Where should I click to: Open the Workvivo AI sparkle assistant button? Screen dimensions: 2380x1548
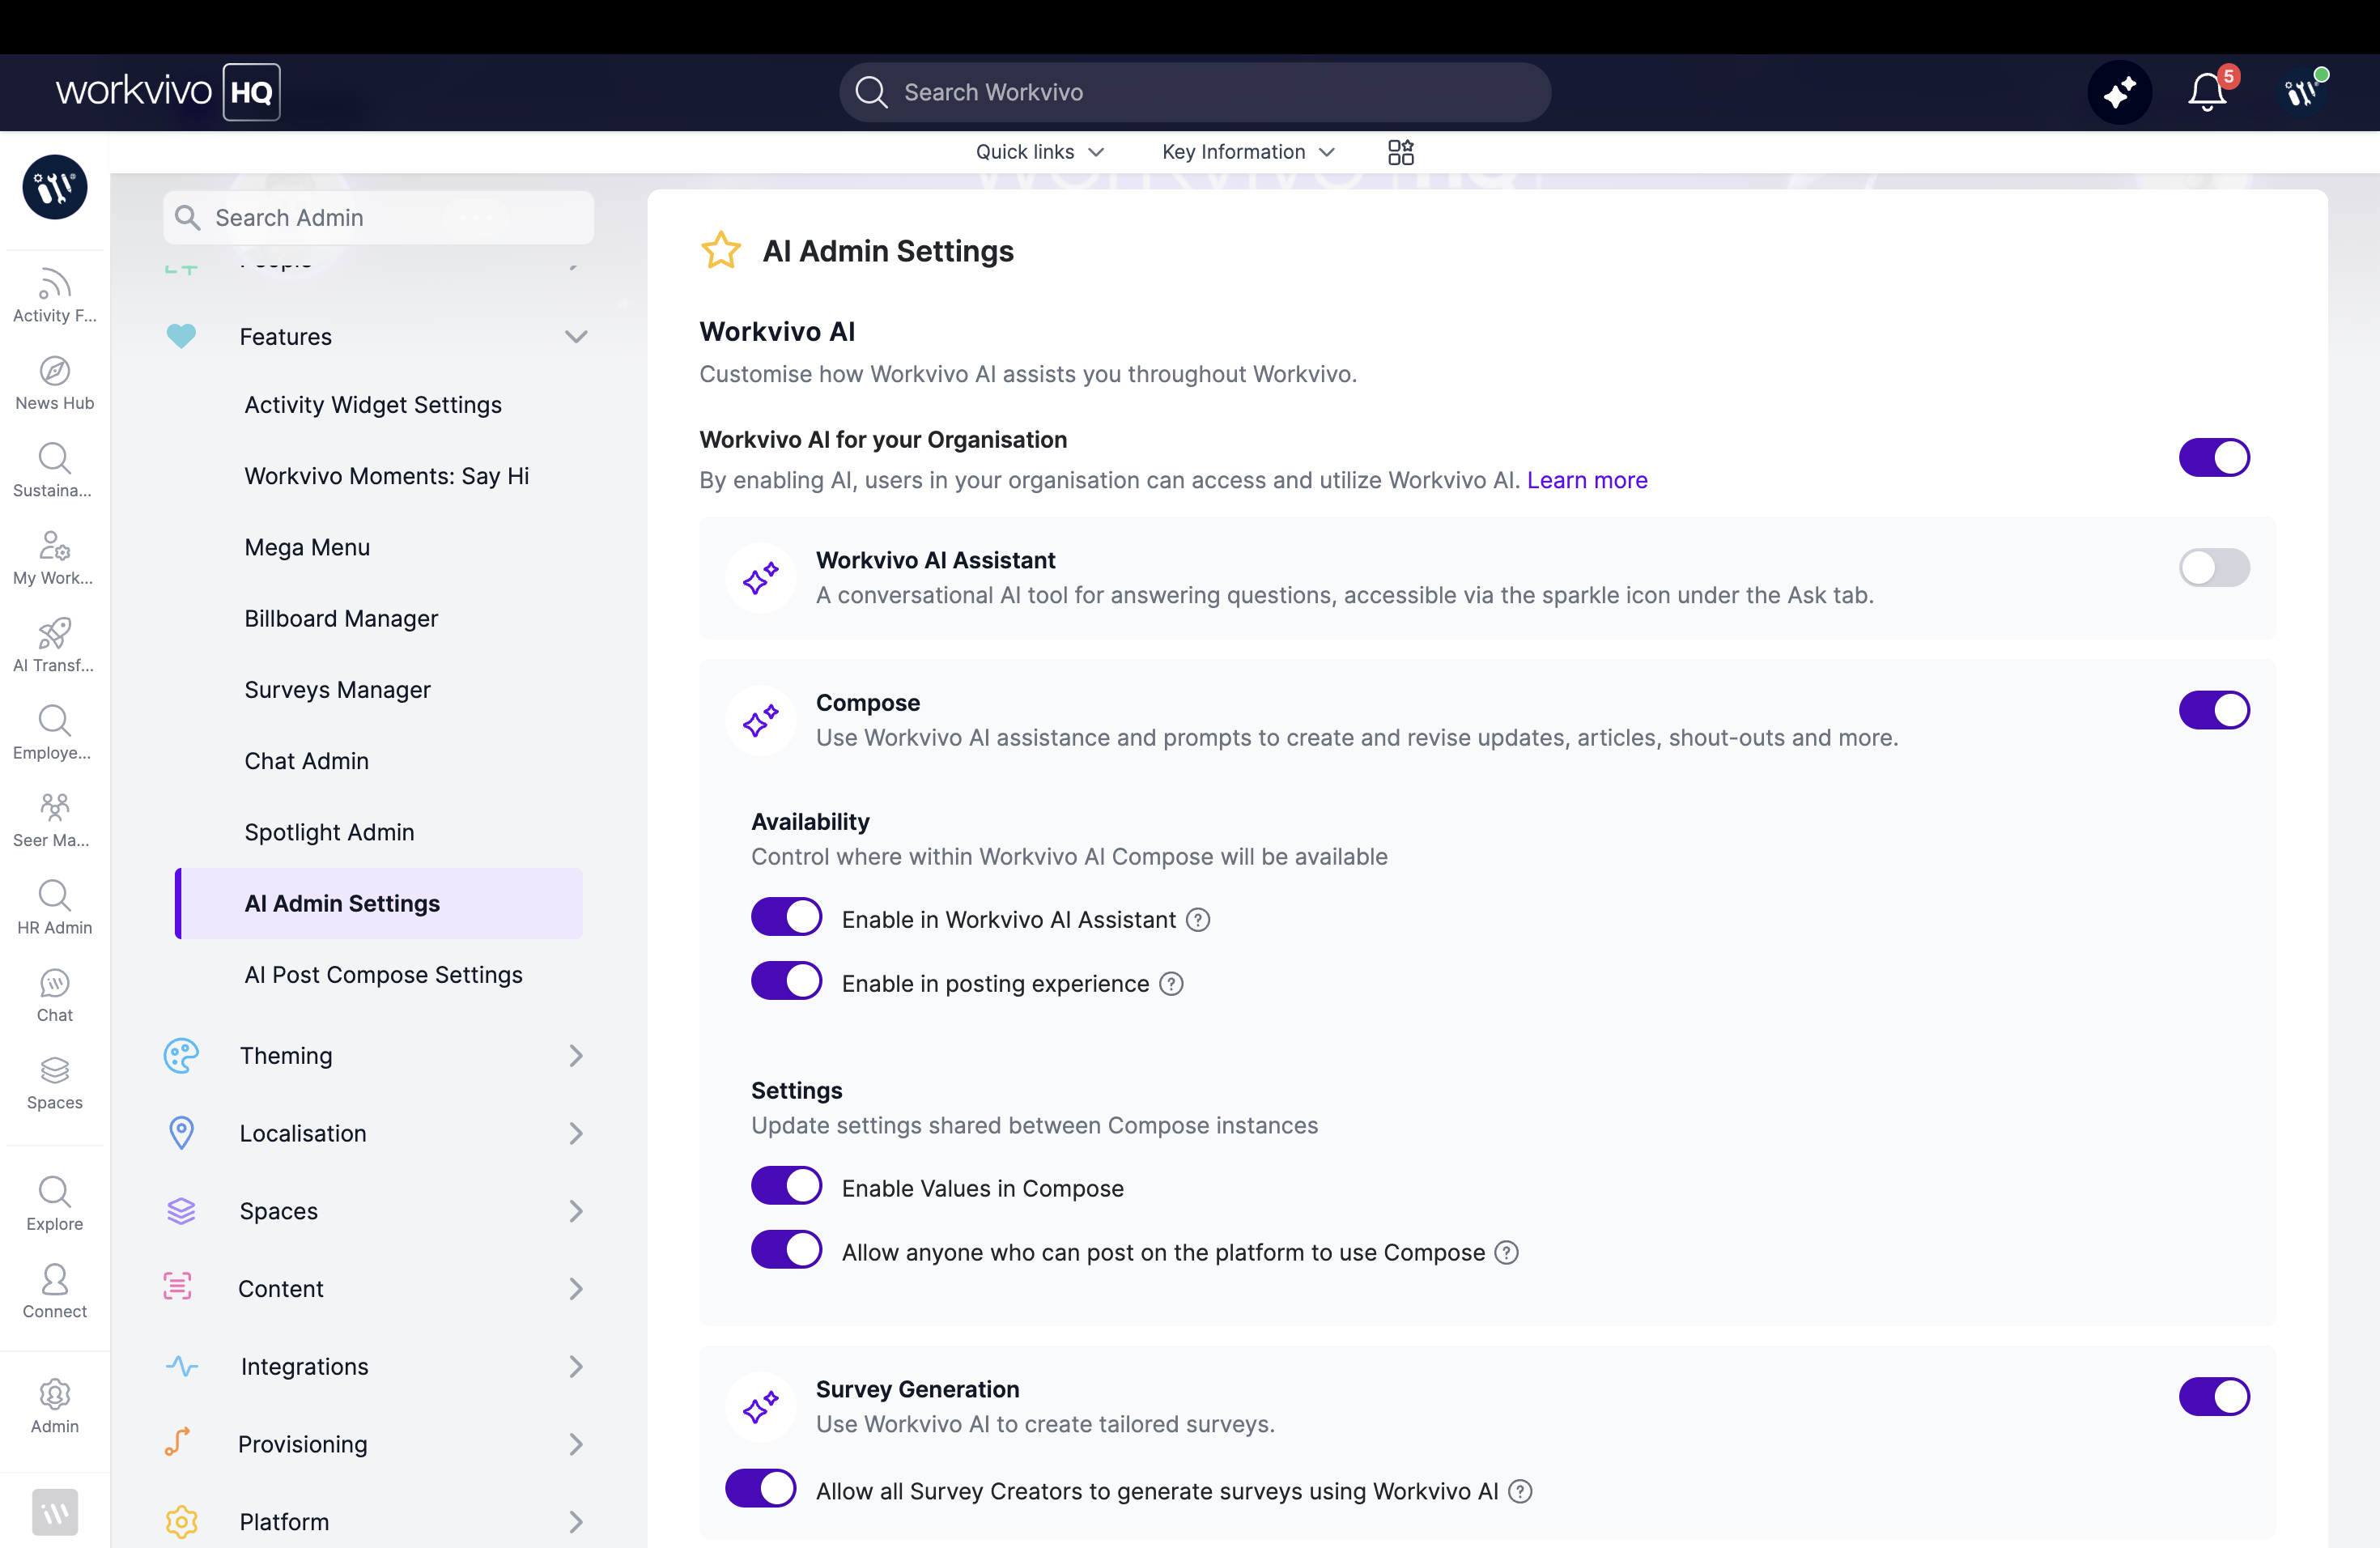(2119, 92)
